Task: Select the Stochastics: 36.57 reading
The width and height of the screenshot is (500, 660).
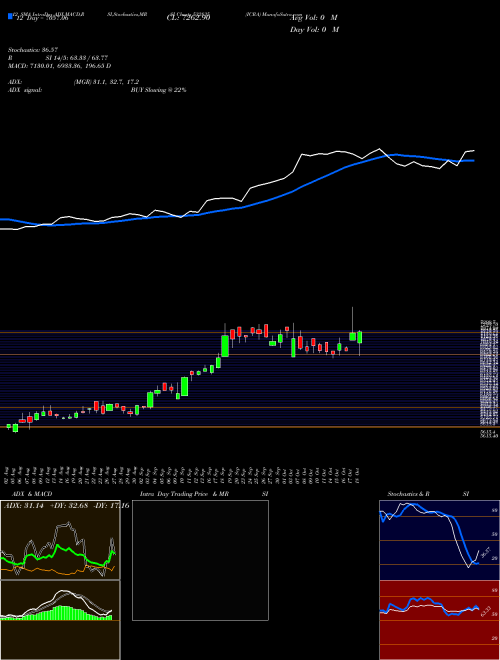Action: pyautogui.click(x=32, y=50)
